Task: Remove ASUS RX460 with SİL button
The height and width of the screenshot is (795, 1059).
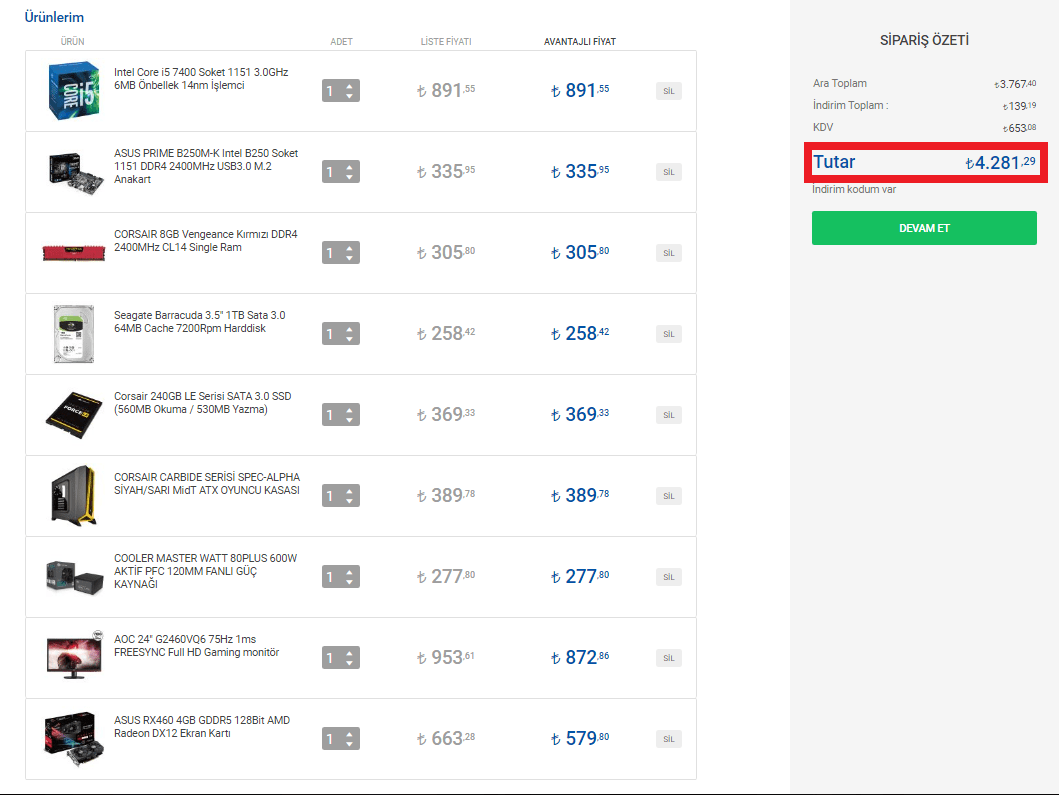Action: pyautogui.click(x=669, y=740)
